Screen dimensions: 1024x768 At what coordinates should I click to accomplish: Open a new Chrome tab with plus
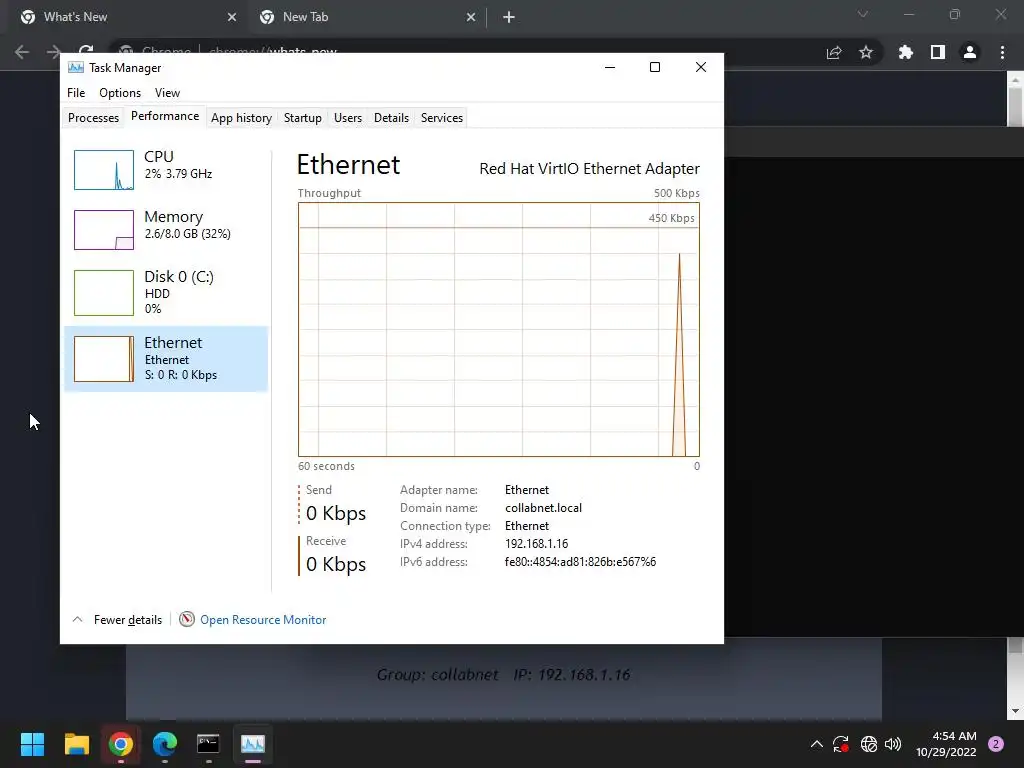tap(509, 18)
